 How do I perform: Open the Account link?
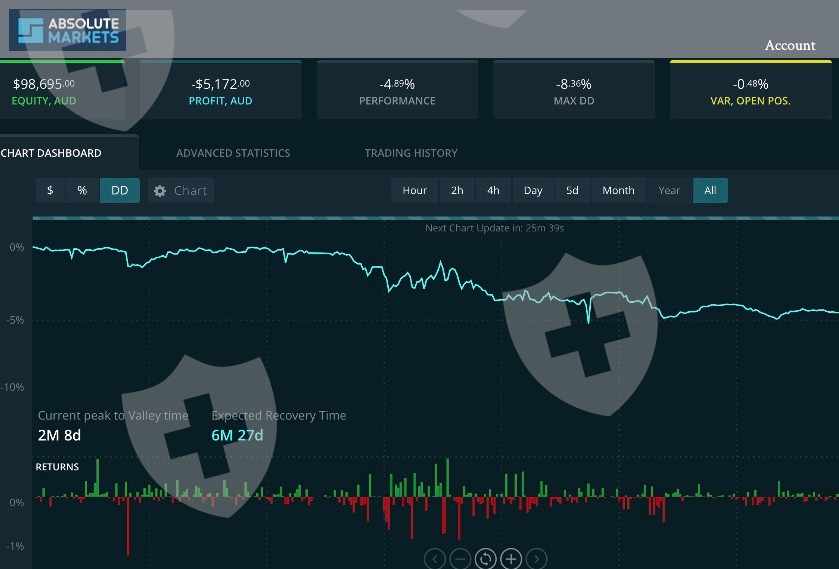(790, 45)
